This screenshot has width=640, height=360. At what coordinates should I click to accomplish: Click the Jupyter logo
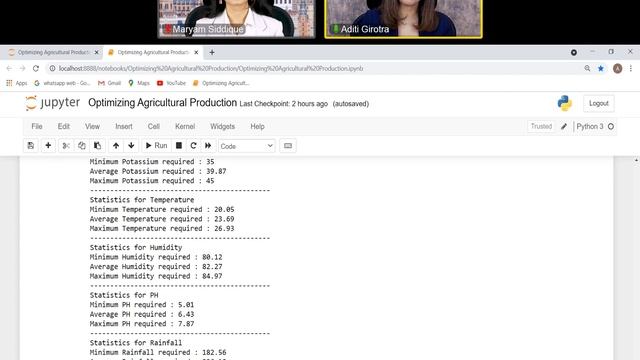tap(52, 103)
